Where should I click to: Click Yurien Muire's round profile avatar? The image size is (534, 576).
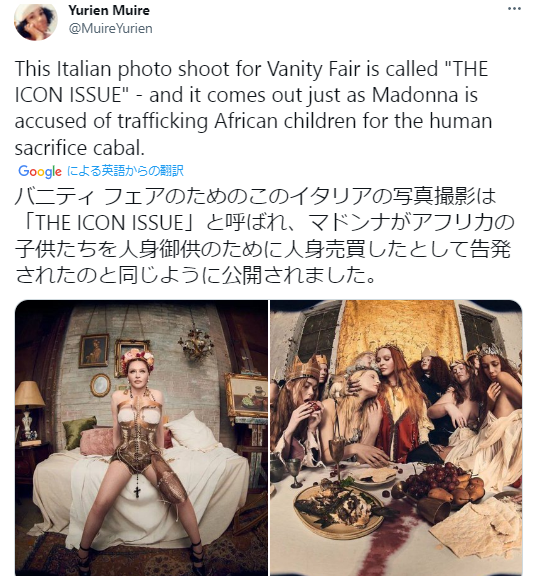(36, 21)
